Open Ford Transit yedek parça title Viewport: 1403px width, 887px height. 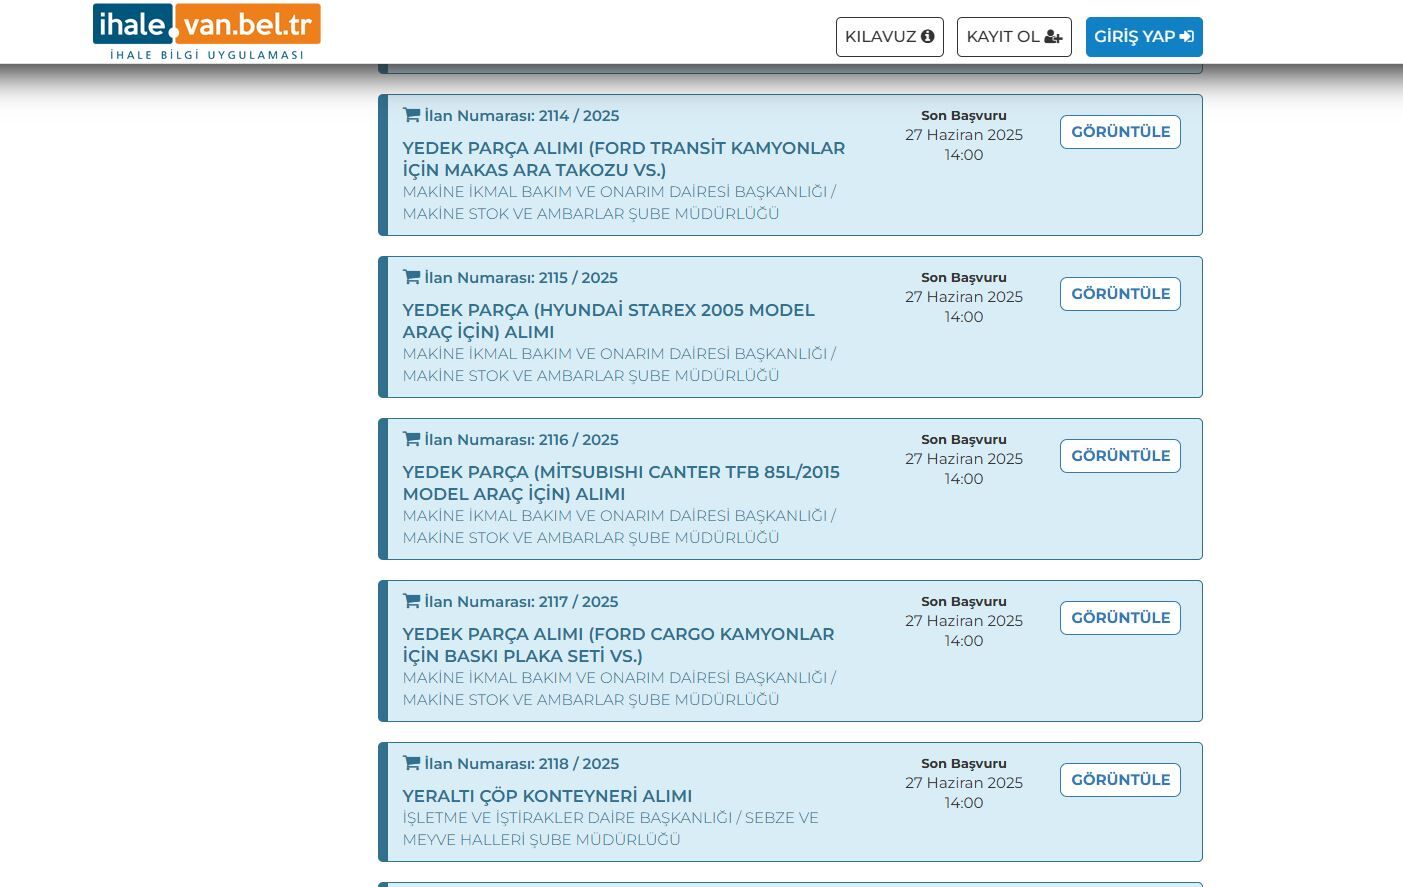(x=624, y=159)
